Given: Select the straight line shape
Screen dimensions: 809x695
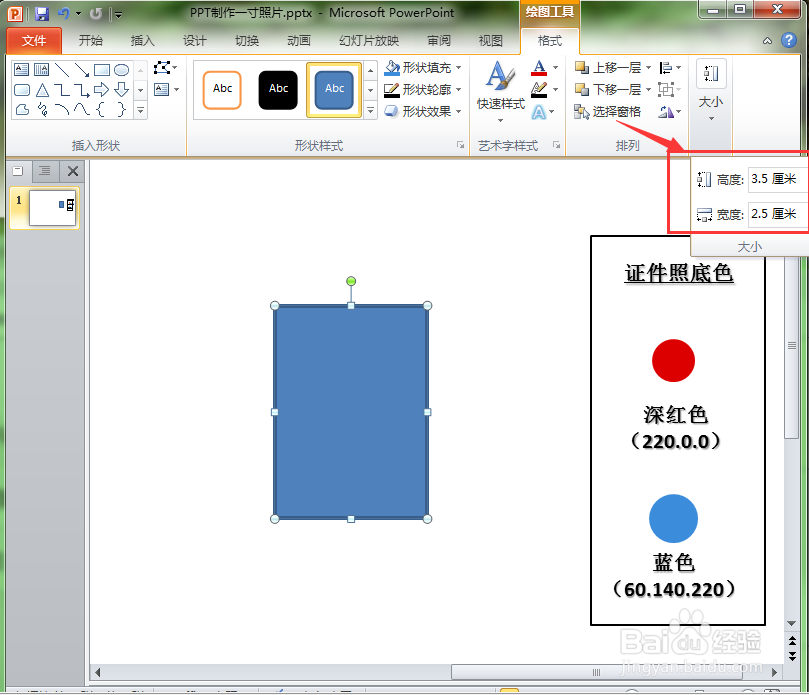Looking at the screenshot, I should pyautogui.click(x=62, y=69).
